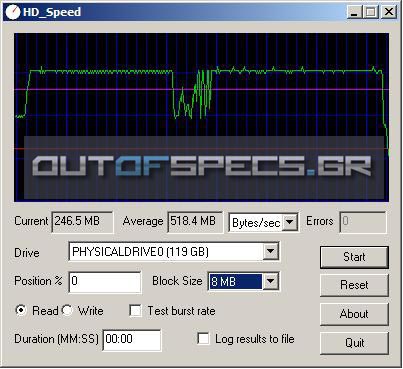Enable the Test burst rate checkbox
The width and height of the screenshot is (403, 369).
click(135, 311)
